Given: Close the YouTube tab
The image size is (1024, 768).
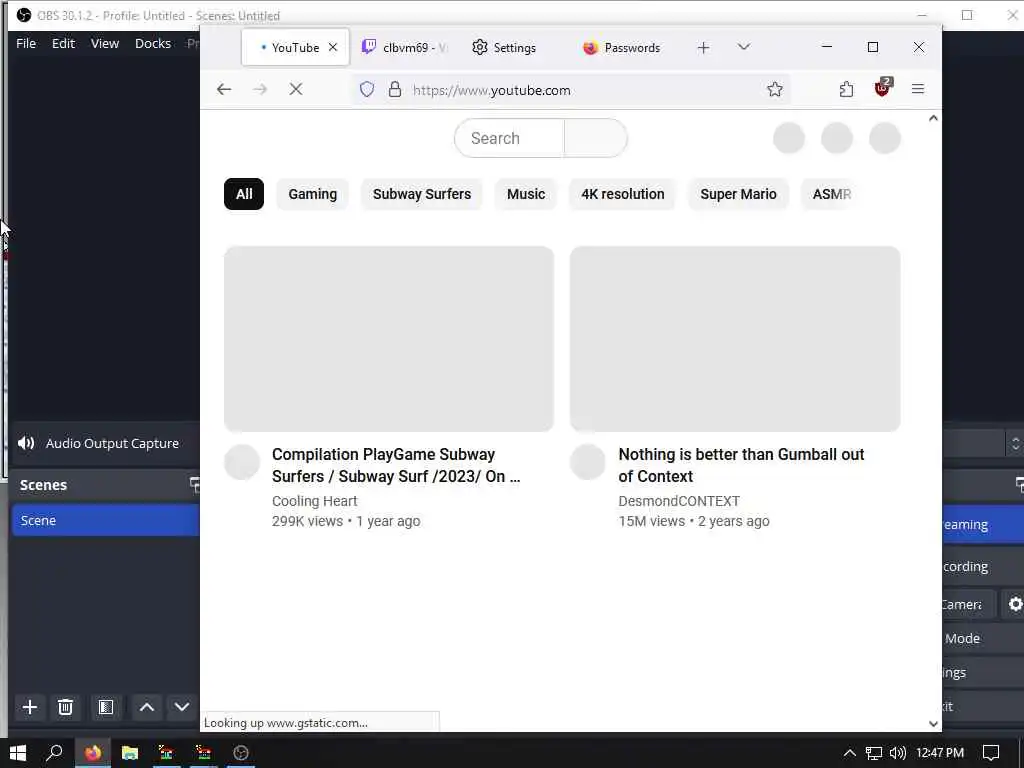Looking at the screenshot, I should click(x=333, y=47).
